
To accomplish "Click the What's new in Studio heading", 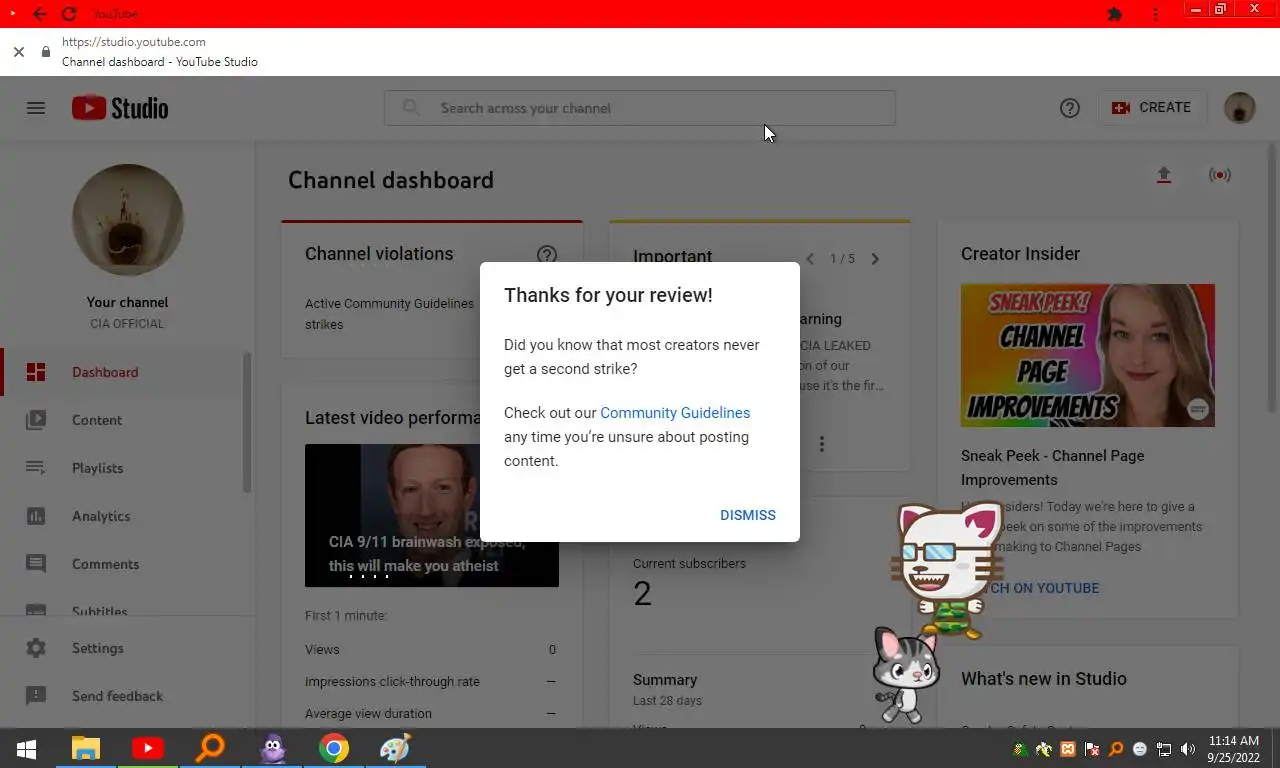I will (1044, 679).
